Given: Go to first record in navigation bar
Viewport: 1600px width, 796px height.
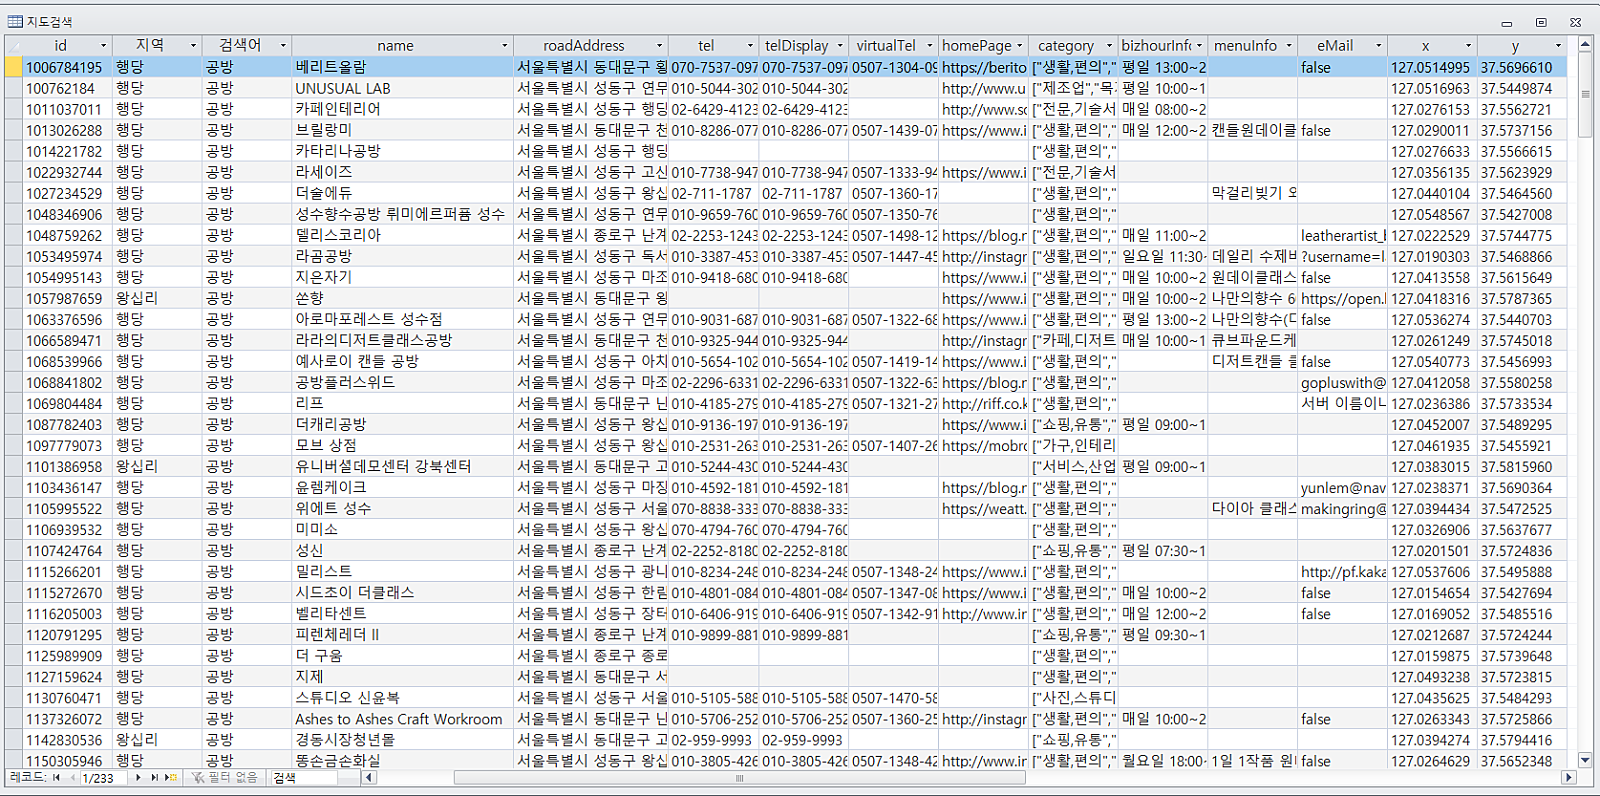Looking at the screenshot, I should (56, 777).
